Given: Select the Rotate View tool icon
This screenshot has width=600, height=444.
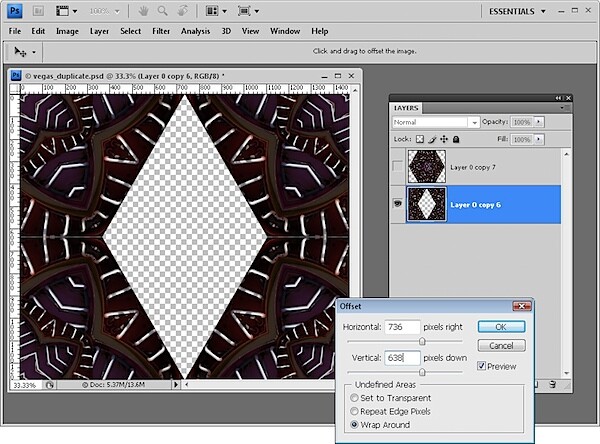Looking at the screenshot, I should tap(183, 11).
